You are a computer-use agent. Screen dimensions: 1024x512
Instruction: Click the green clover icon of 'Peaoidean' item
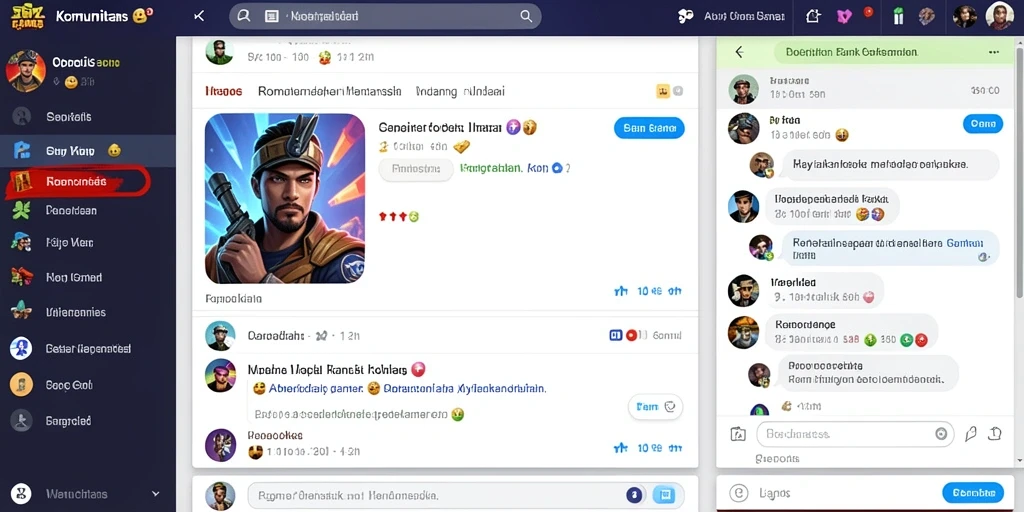(x=22, y=210)
